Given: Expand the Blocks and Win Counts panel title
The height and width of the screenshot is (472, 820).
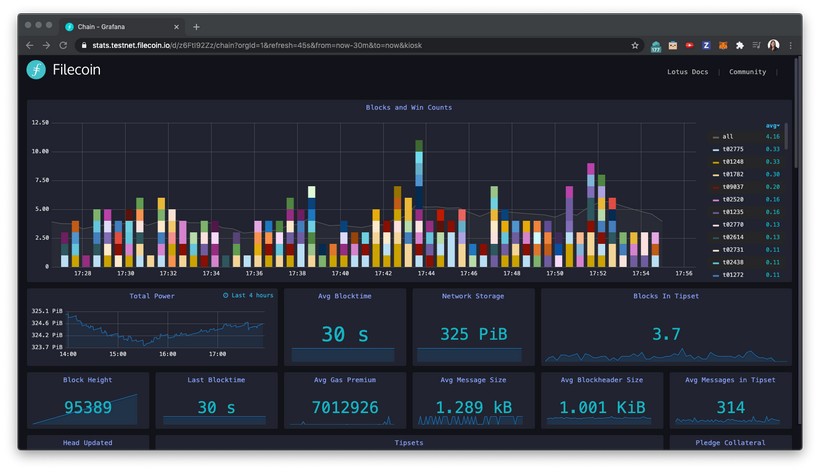Looking at the screenshot, I should click(x=409, y=107).
